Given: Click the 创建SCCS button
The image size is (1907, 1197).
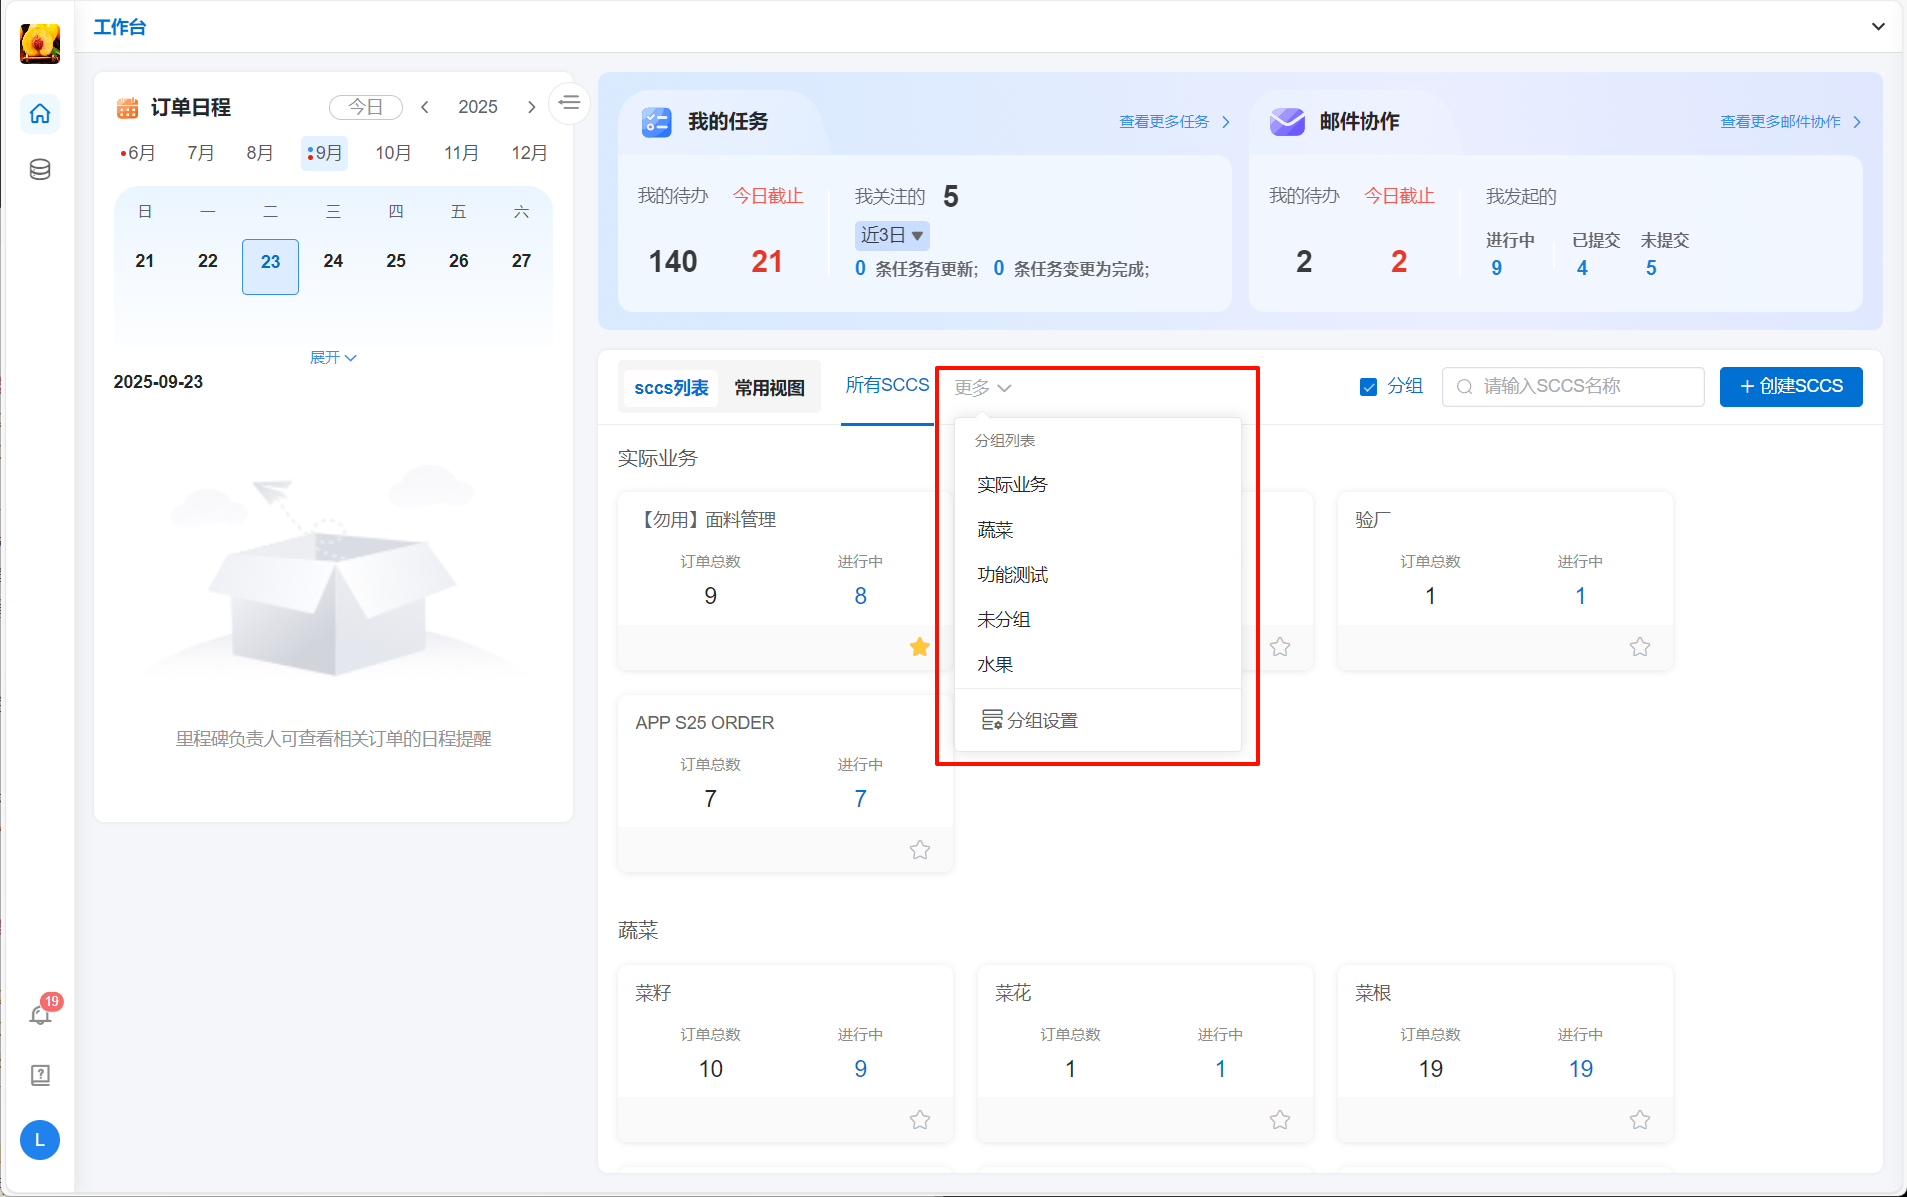Looking at the screenshot, I should 1790,387.
